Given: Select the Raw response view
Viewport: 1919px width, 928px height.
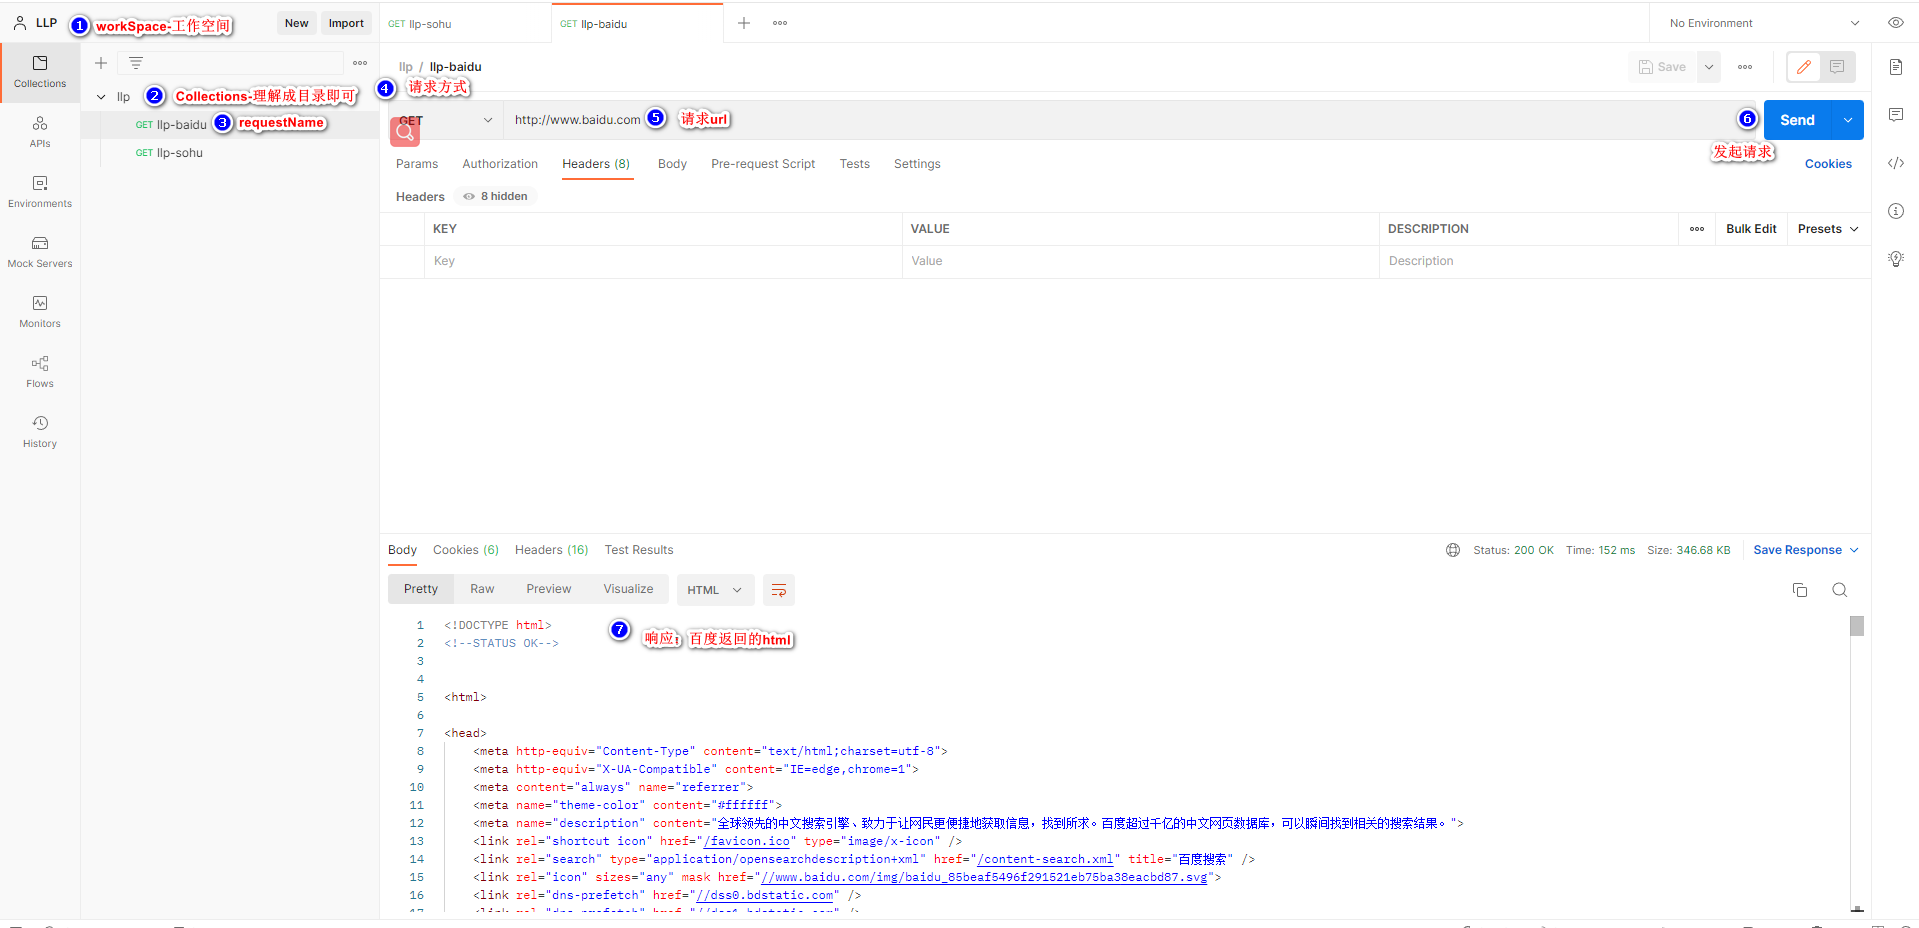Looking at the screenshot, I should click(x=482, y=589).
